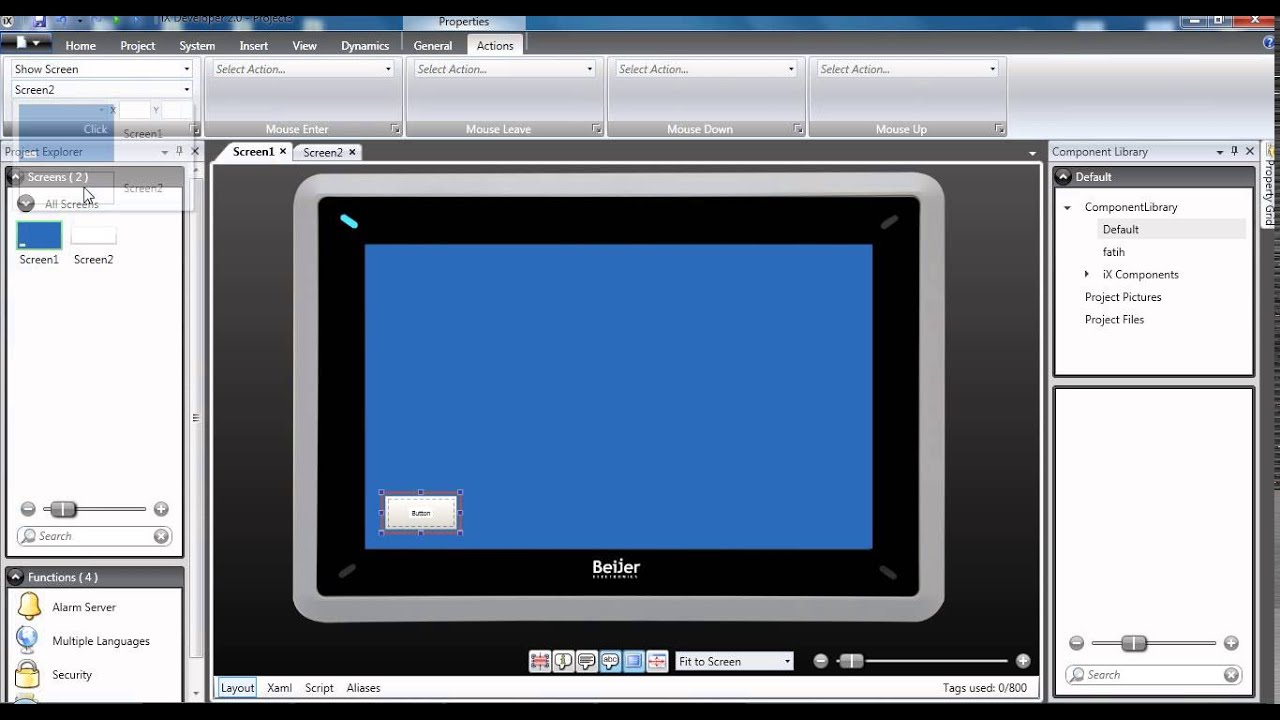Screen dimensions: 1280x720
Task: Expand the All Screens chevron
Action: 26,203
